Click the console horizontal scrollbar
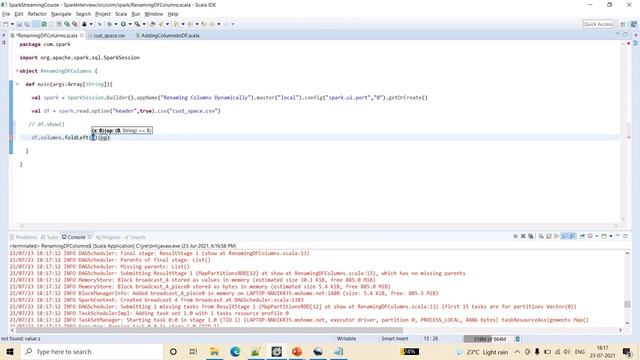This screenshot has width=640, height=360. click(x=316, y=330)
